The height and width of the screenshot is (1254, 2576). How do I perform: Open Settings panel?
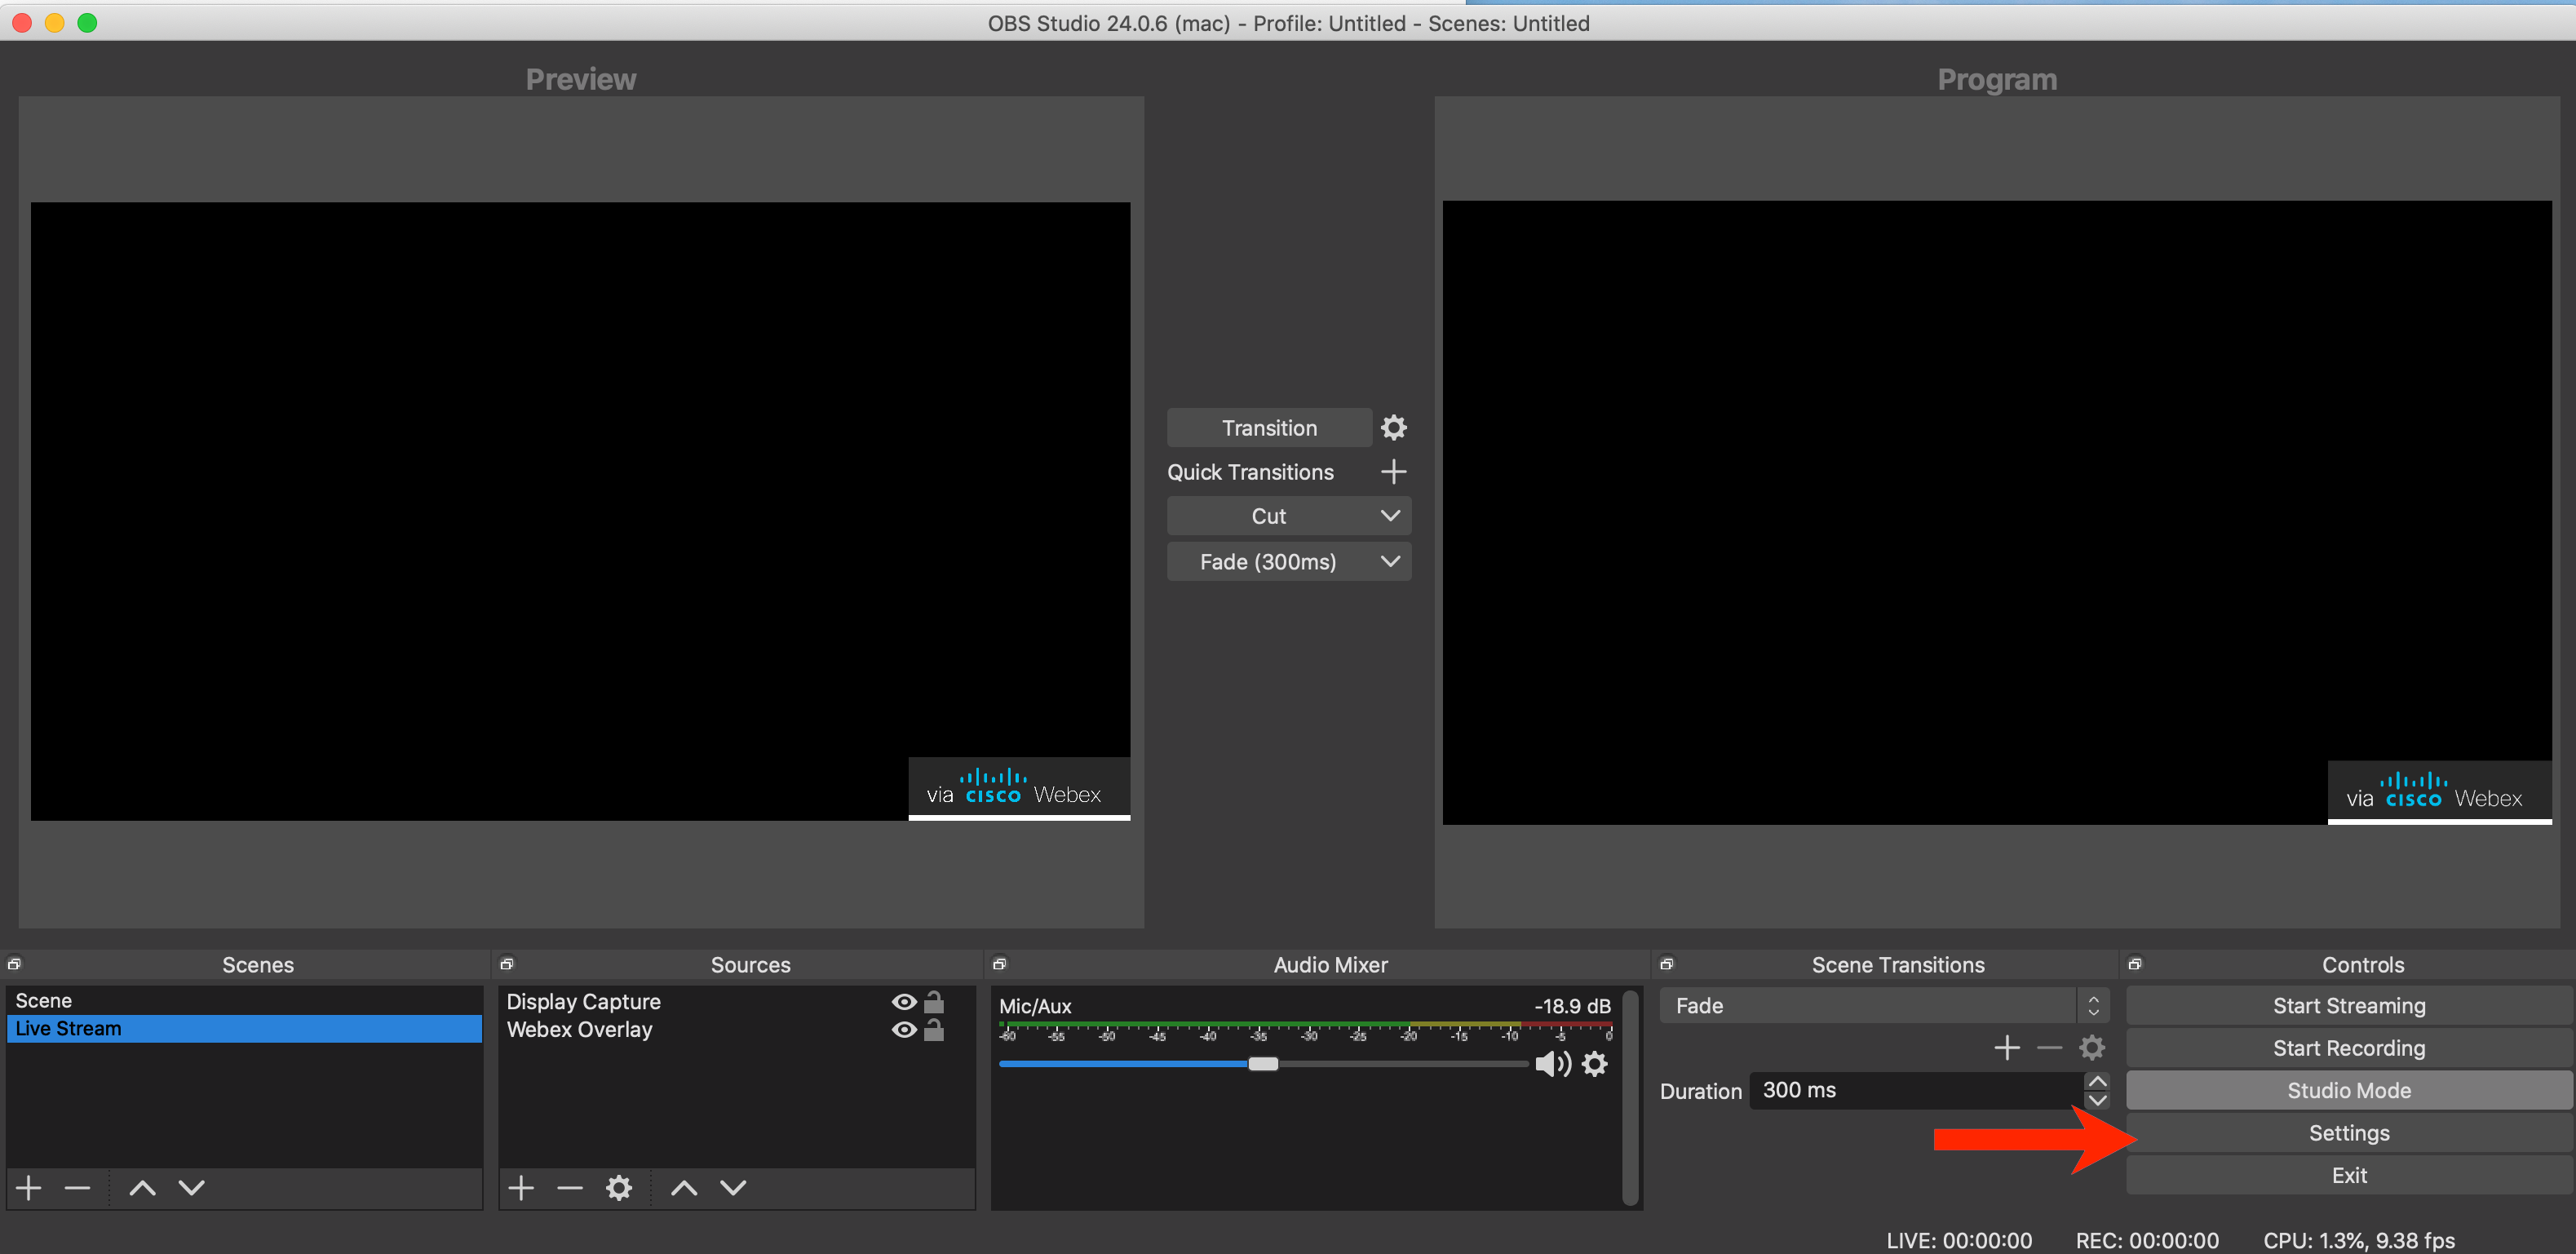click(2348, 1132)
